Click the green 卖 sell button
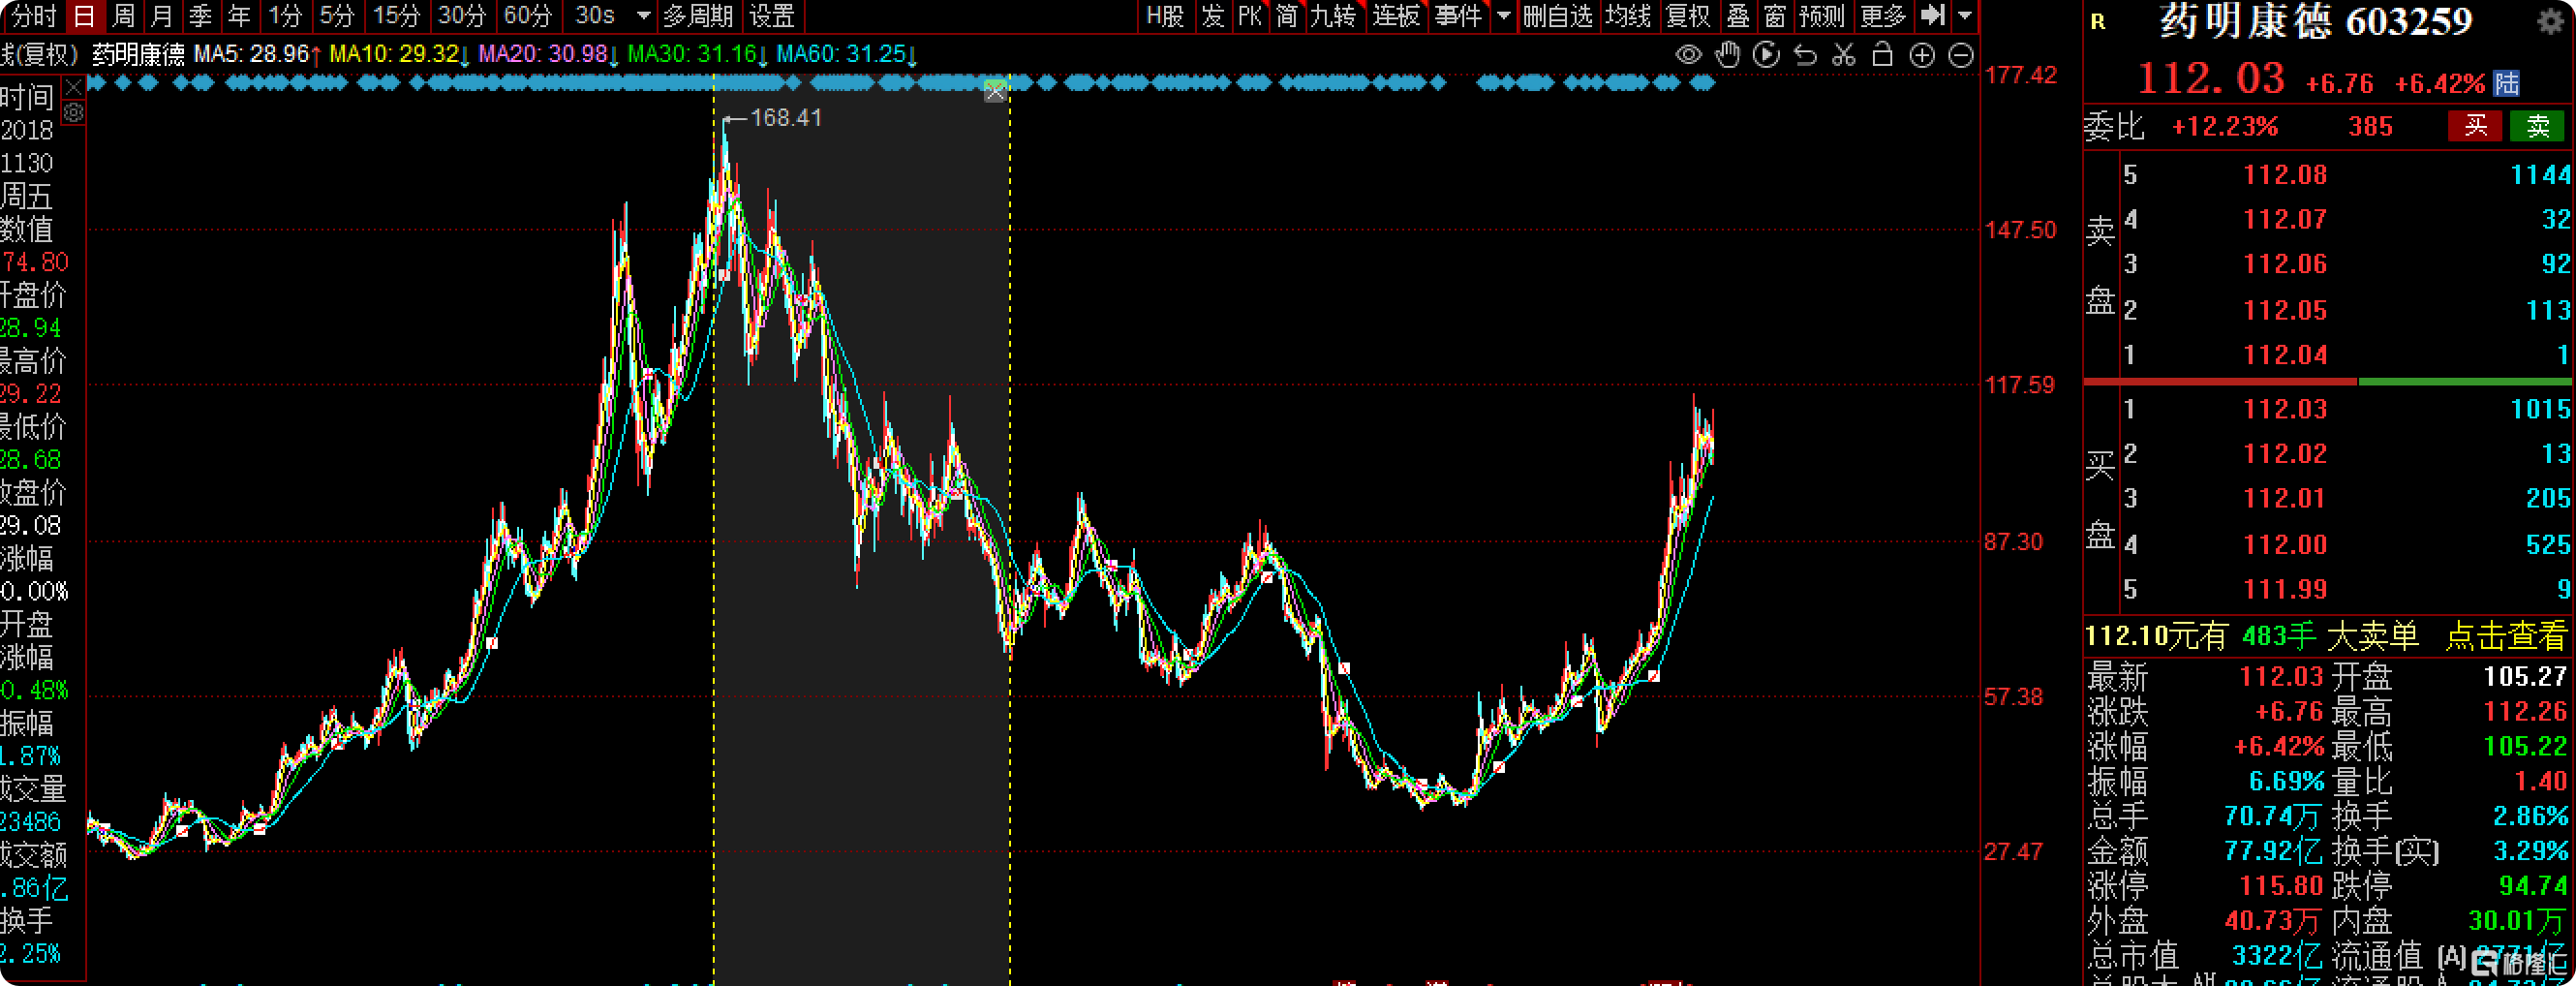The height and width of the screenshot is (986, 2576). click(x=2537, y=126)
